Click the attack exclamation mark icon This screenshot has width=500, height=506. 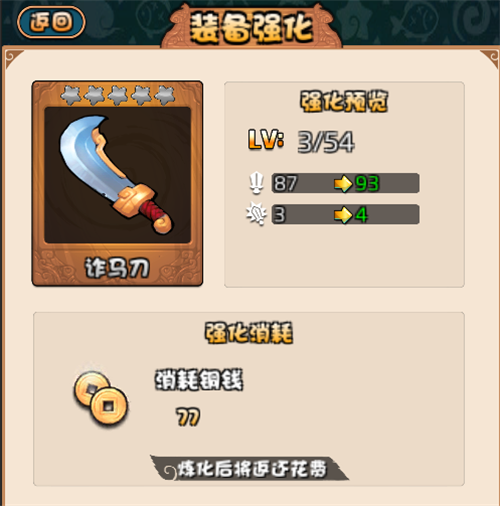pyautogui.click(x=256, y=183)
